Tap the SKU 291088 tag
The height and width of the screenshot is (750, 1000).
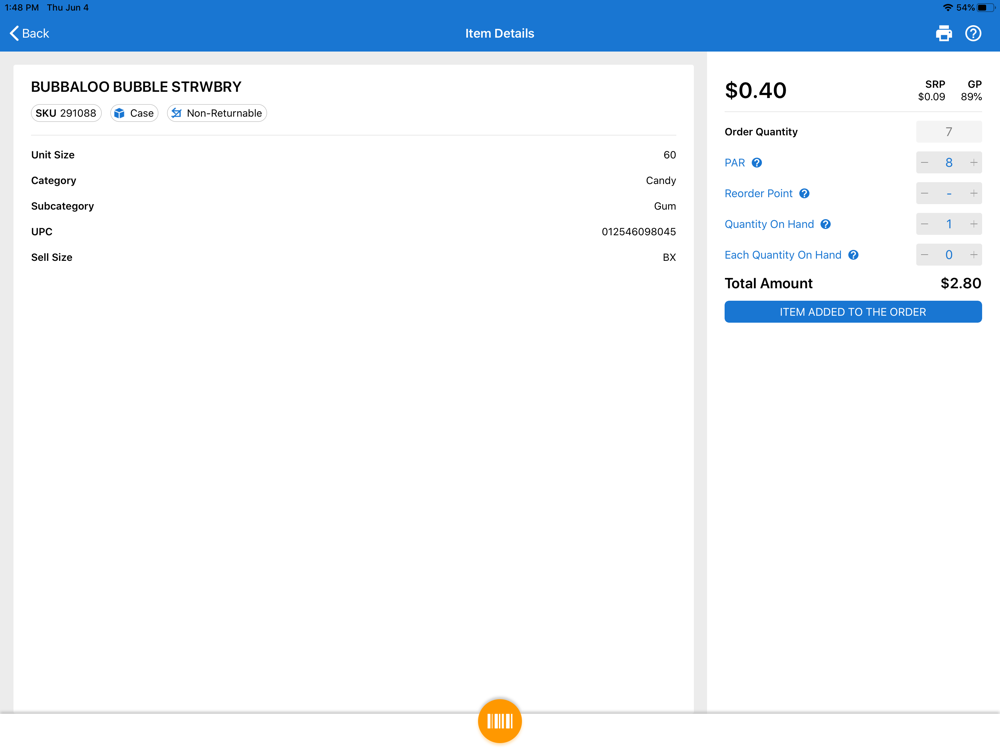click(66, 113)
